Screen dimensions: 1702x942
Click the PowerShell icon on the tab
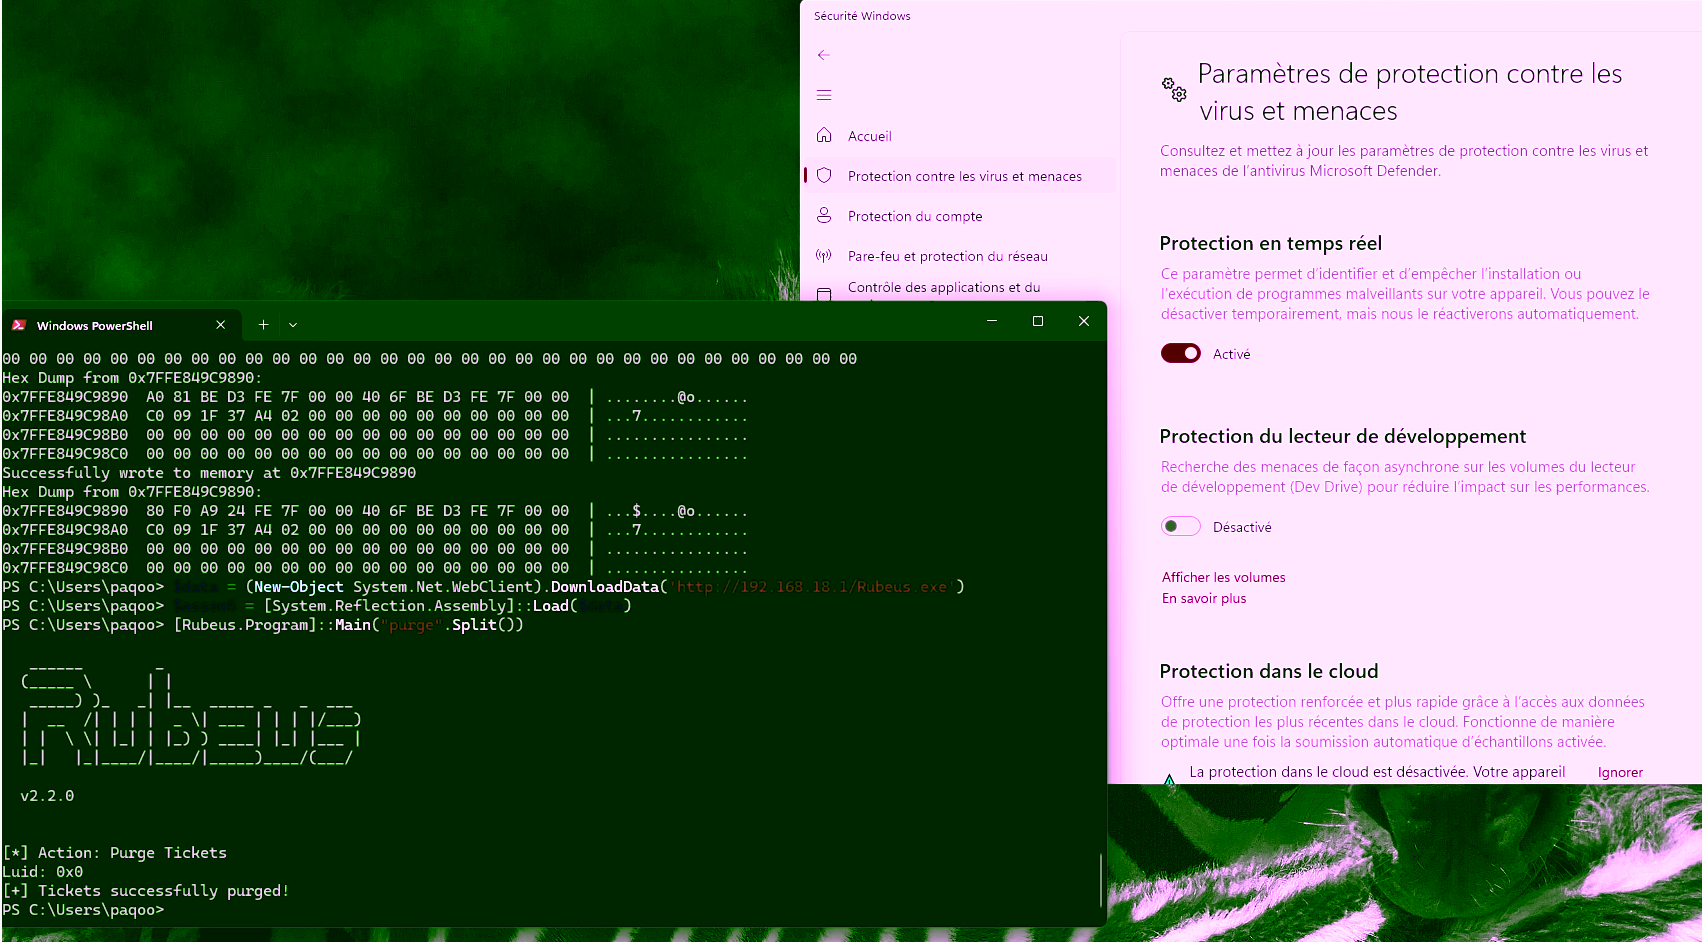pyautogui.click(x=19, y=325)
